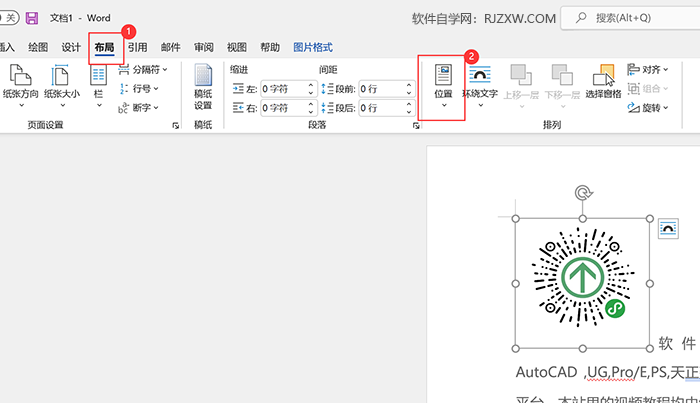
Task: Decrease right indent with down stepper
Action: click(311, 112)
